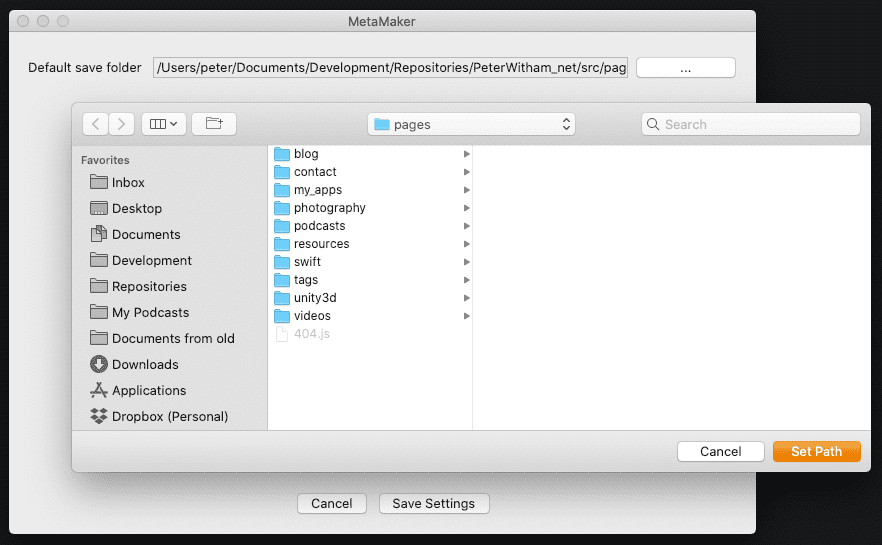
Task: Click the Documents sidebar icon
Action: pos(99,234)
